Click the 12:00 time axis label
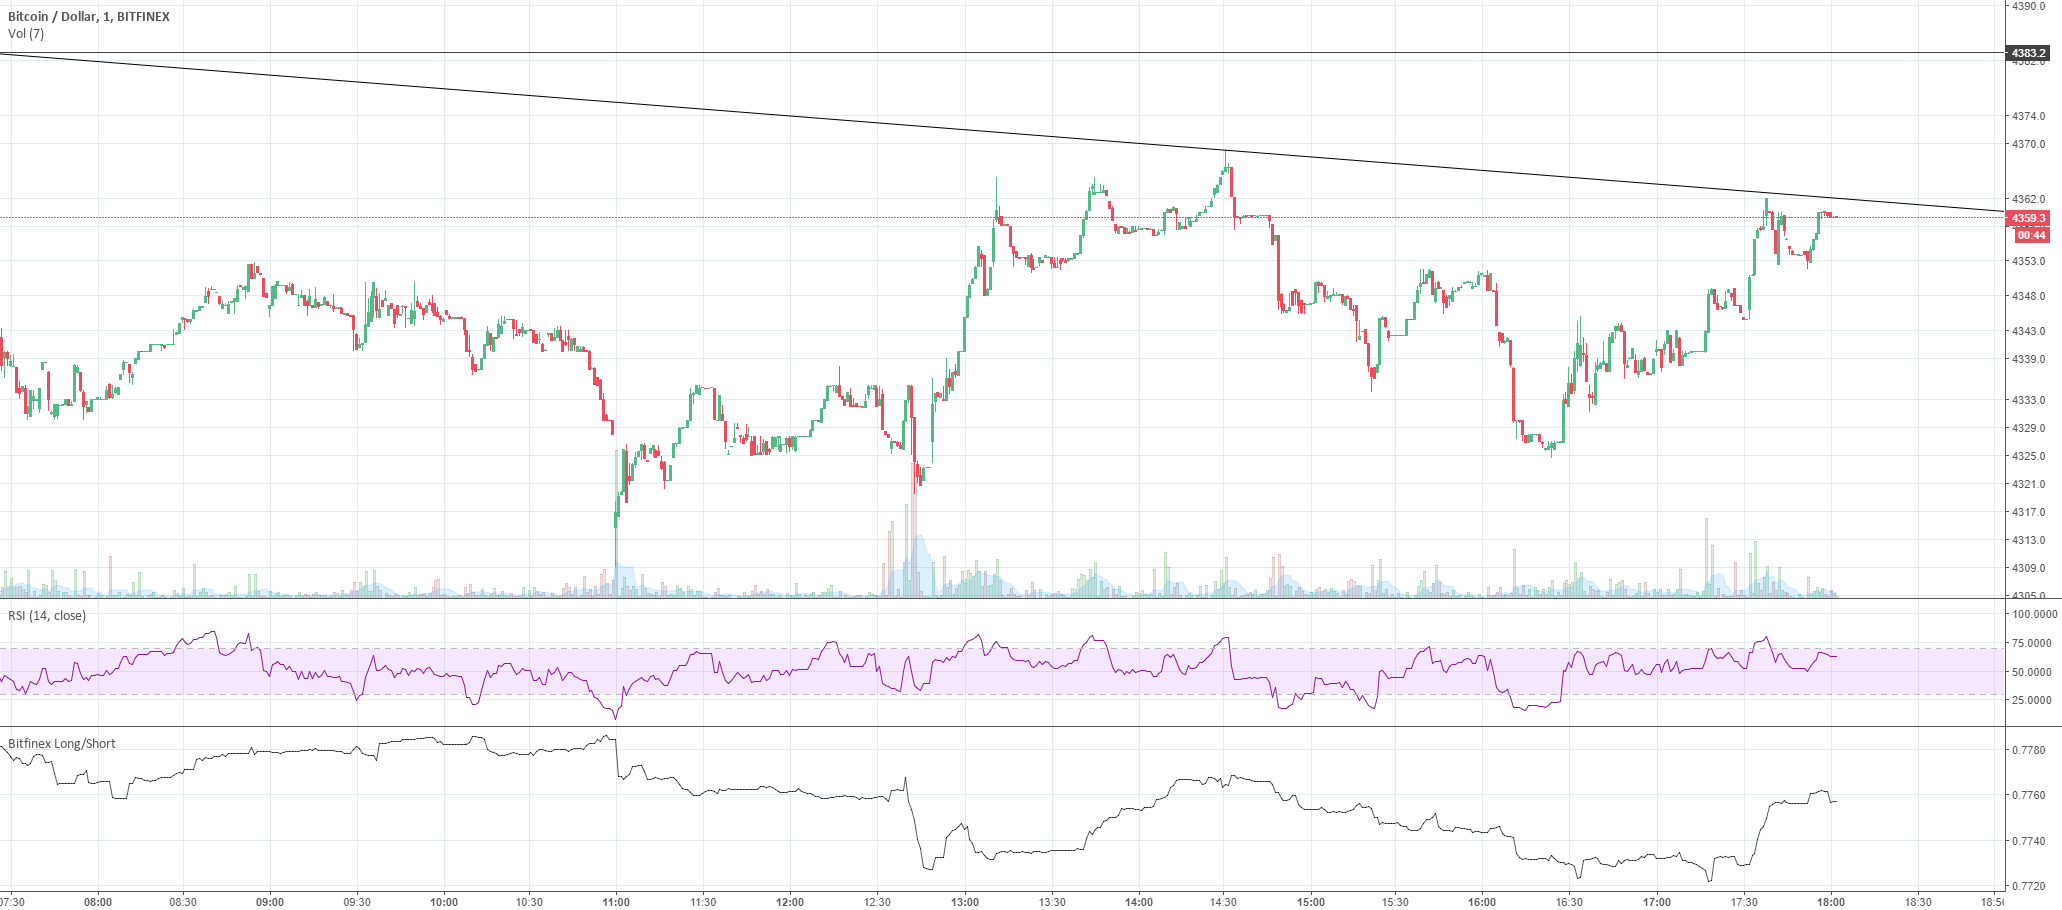The image size is (2062, 910). 790,902
